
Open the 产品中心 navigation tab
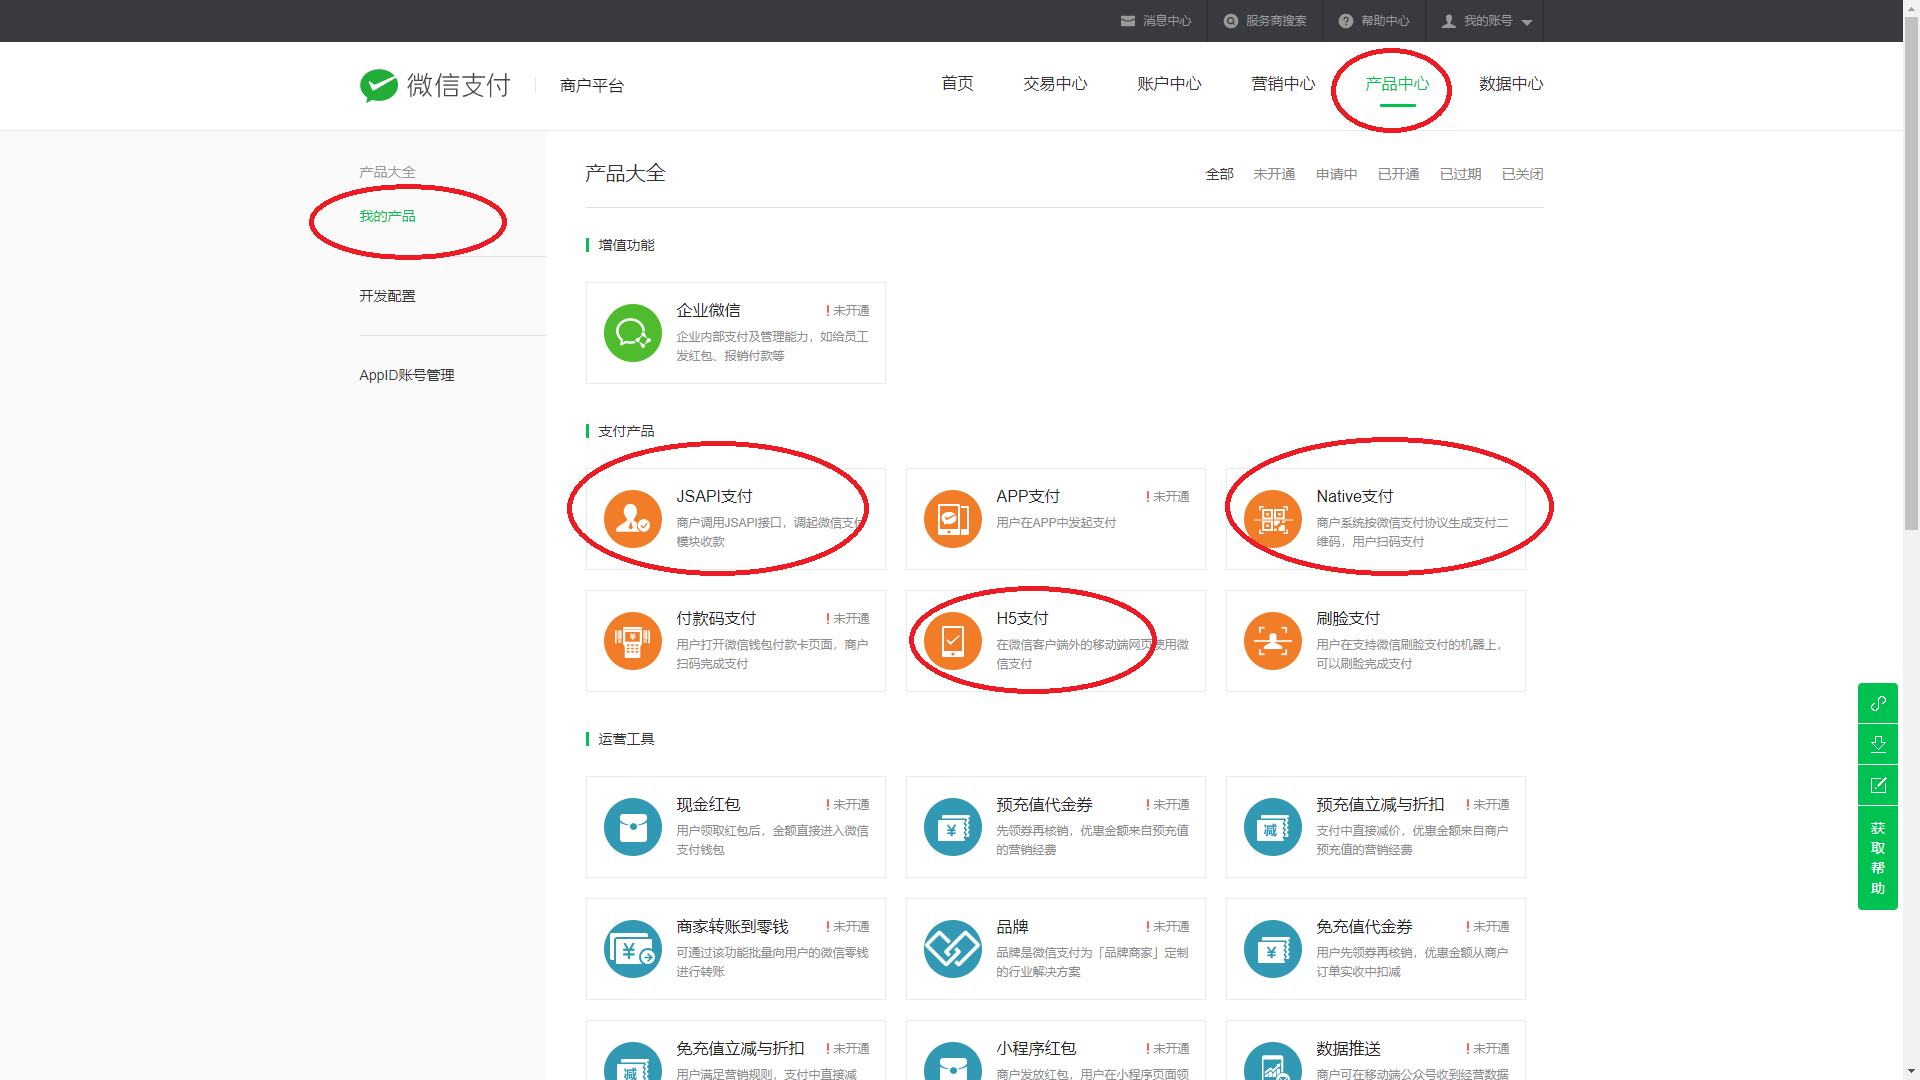(x=1397, y=84)
